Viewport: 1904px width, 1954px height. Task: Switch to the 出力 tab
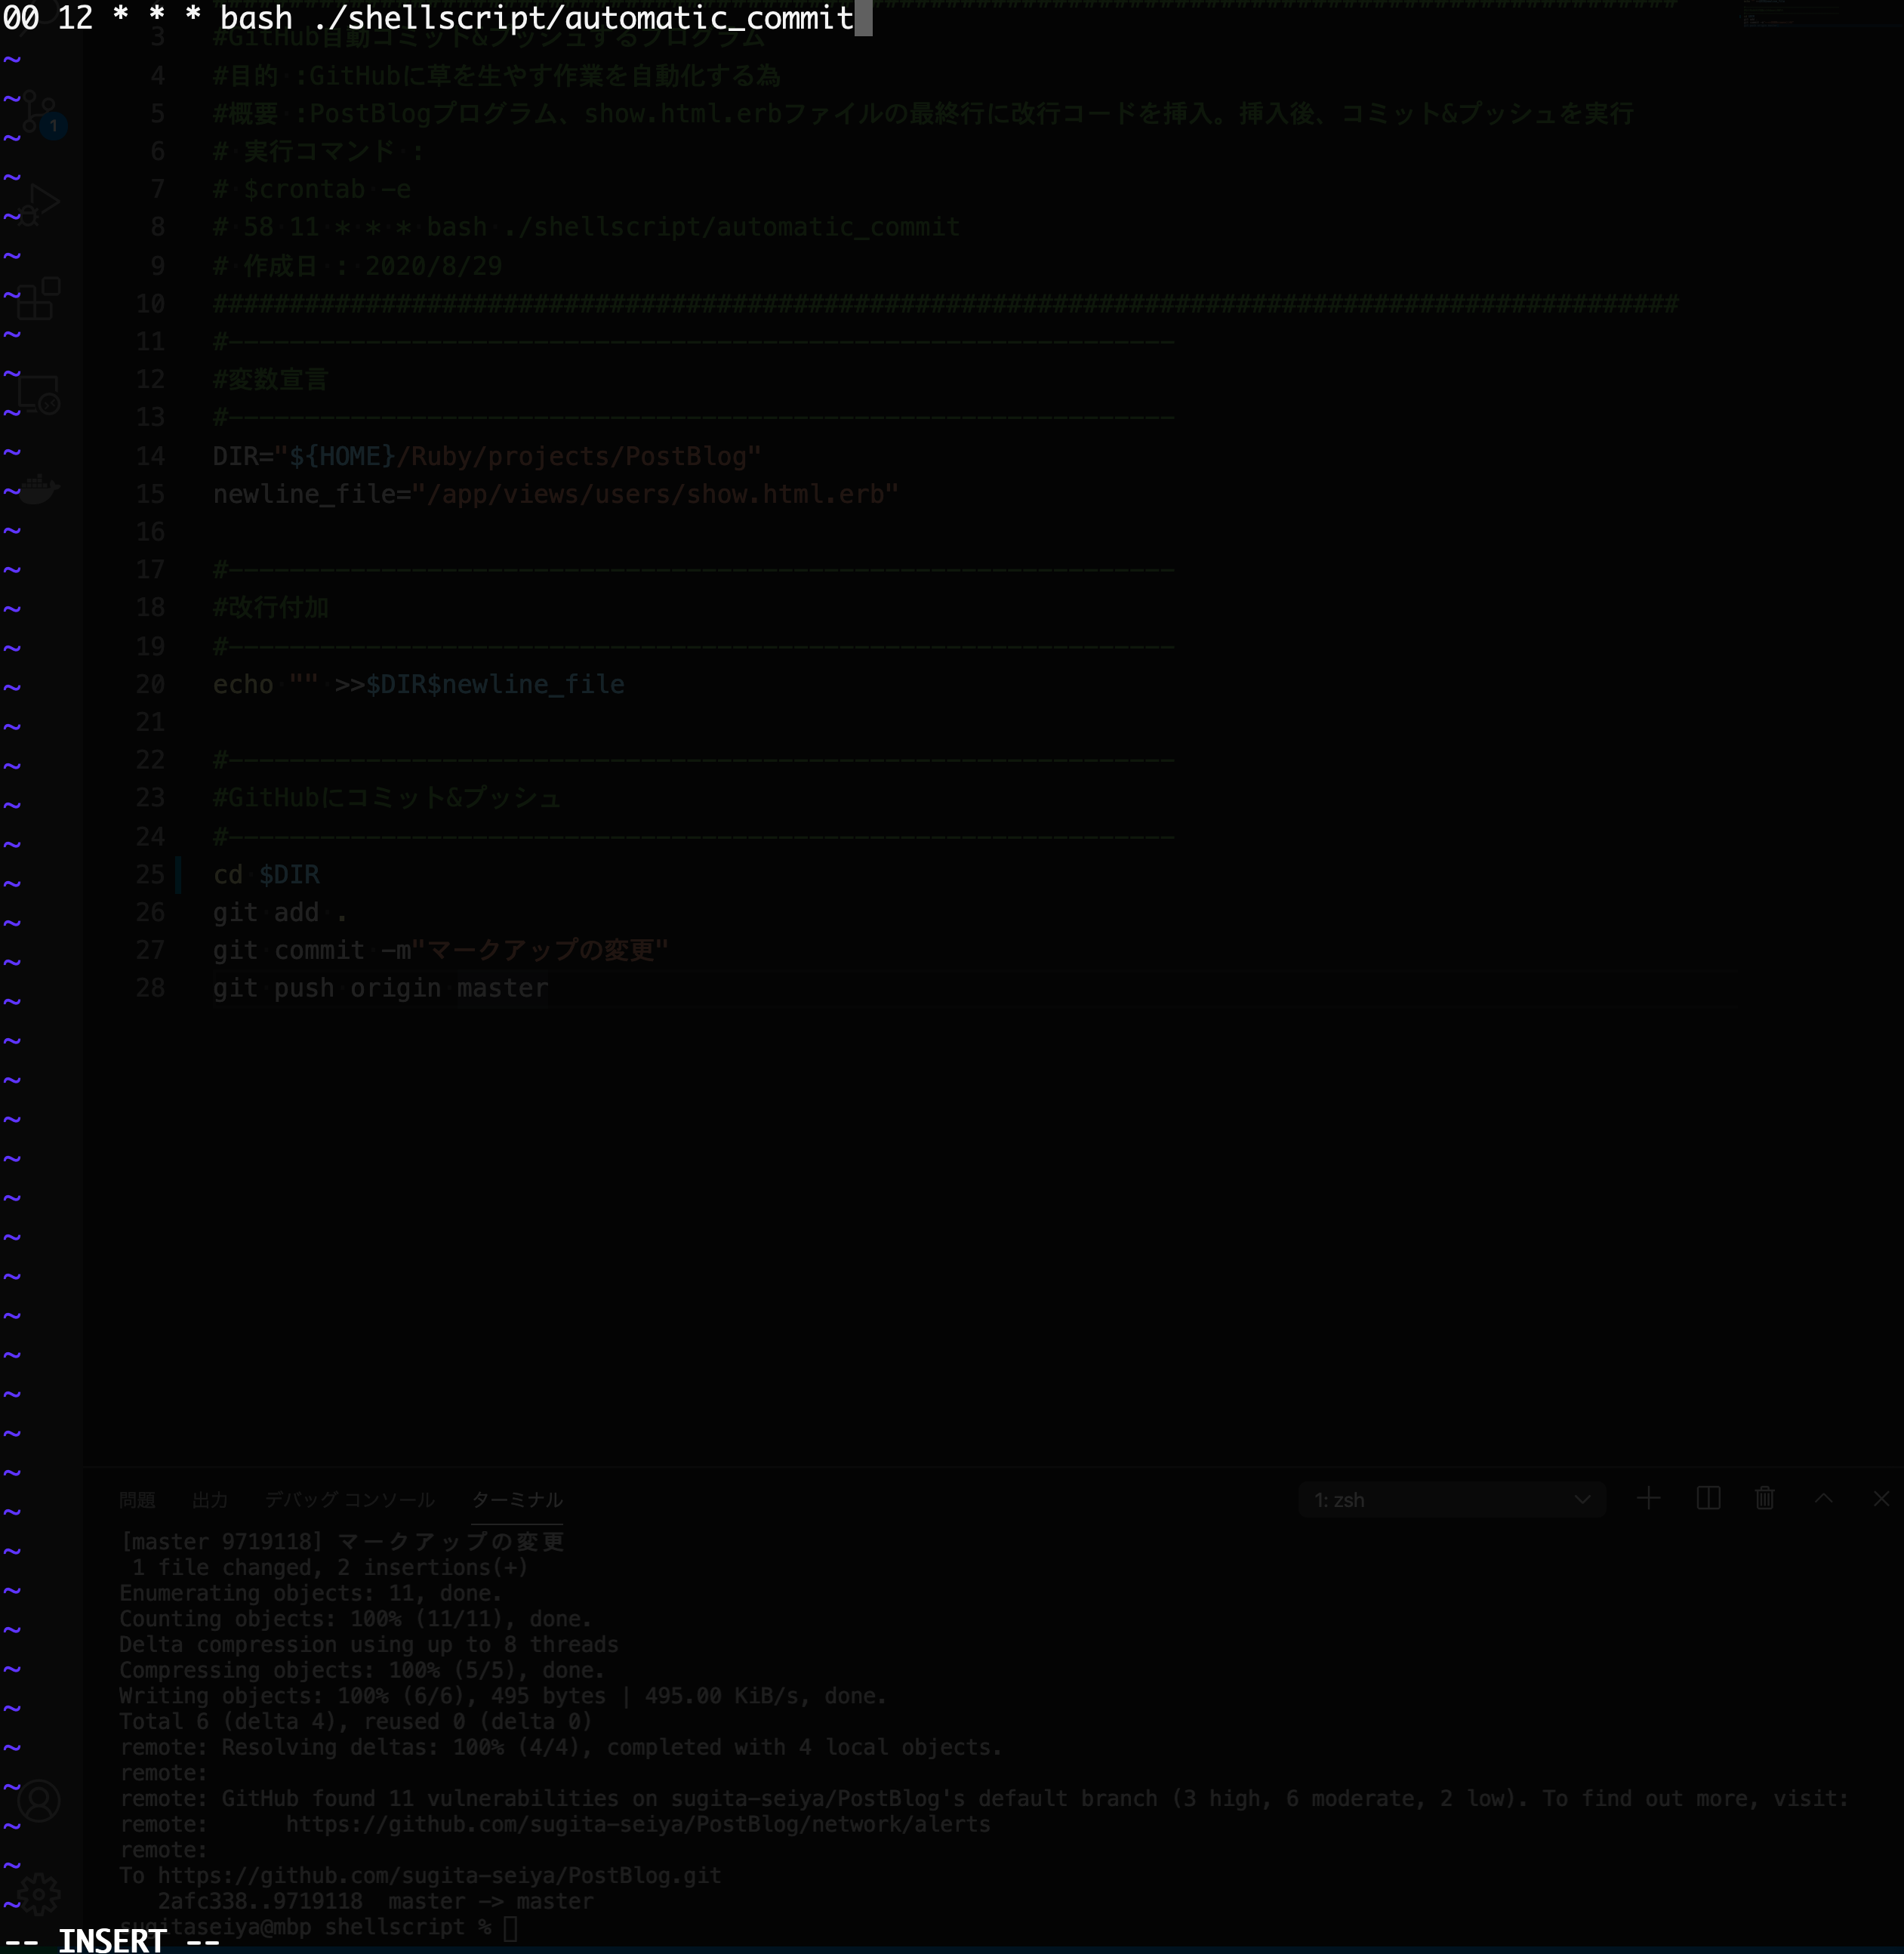(x=210, y=1500)
